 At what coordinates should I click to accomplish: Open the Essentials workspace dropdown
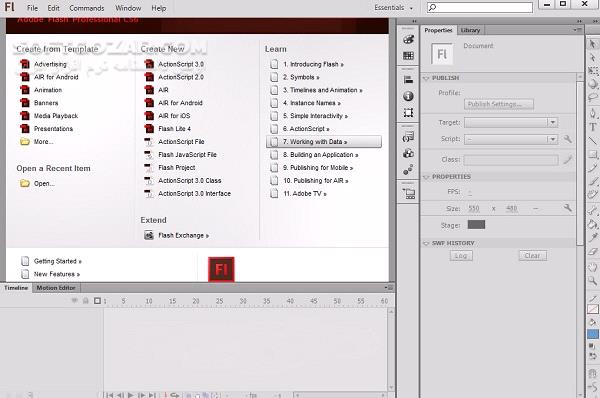tap(393, 8)
